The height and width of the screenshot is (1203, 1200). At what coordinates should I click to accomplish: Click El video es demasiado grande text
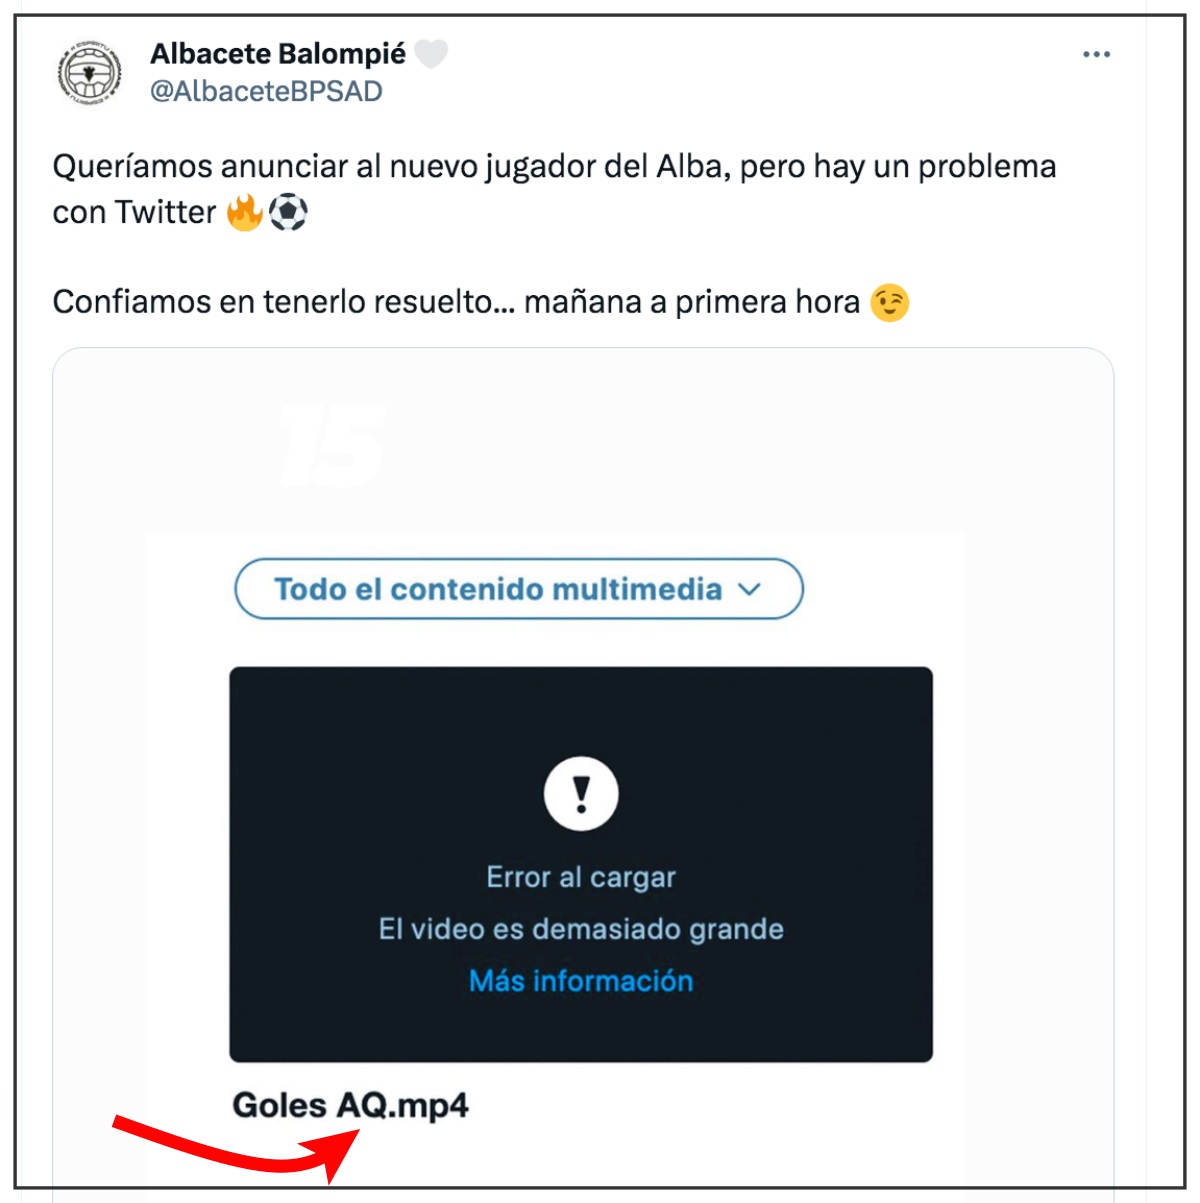(x=581, y=929)
